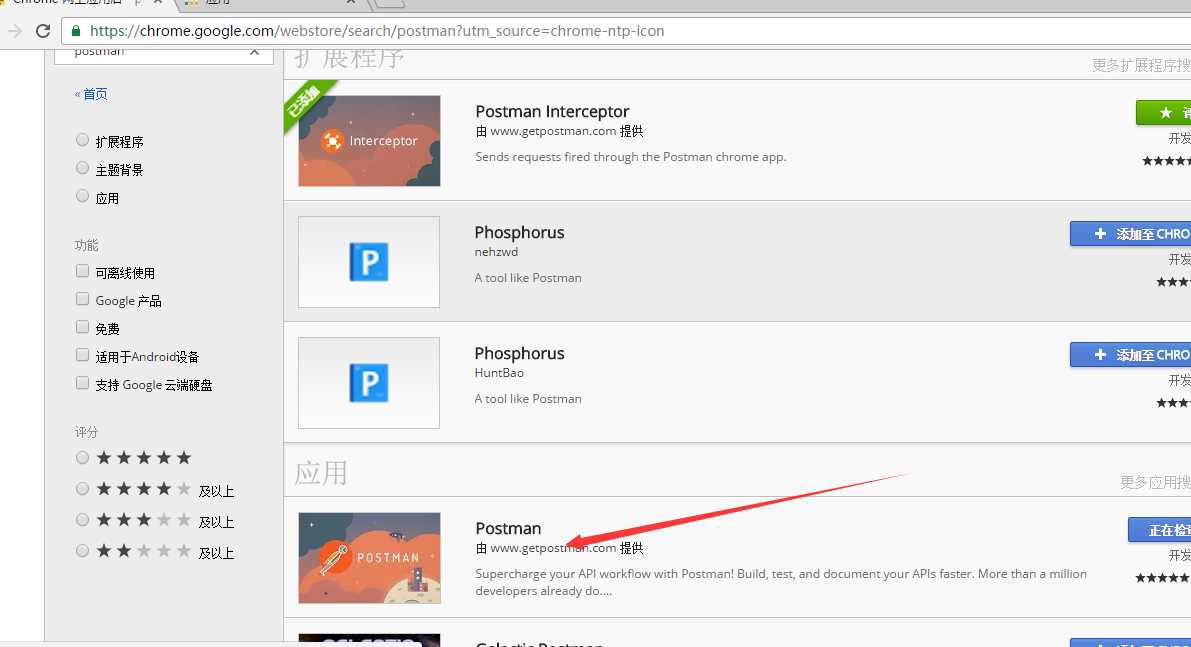Select the 主题背景 radio button
The image size is (1191, 647).
tap(82, 168)
